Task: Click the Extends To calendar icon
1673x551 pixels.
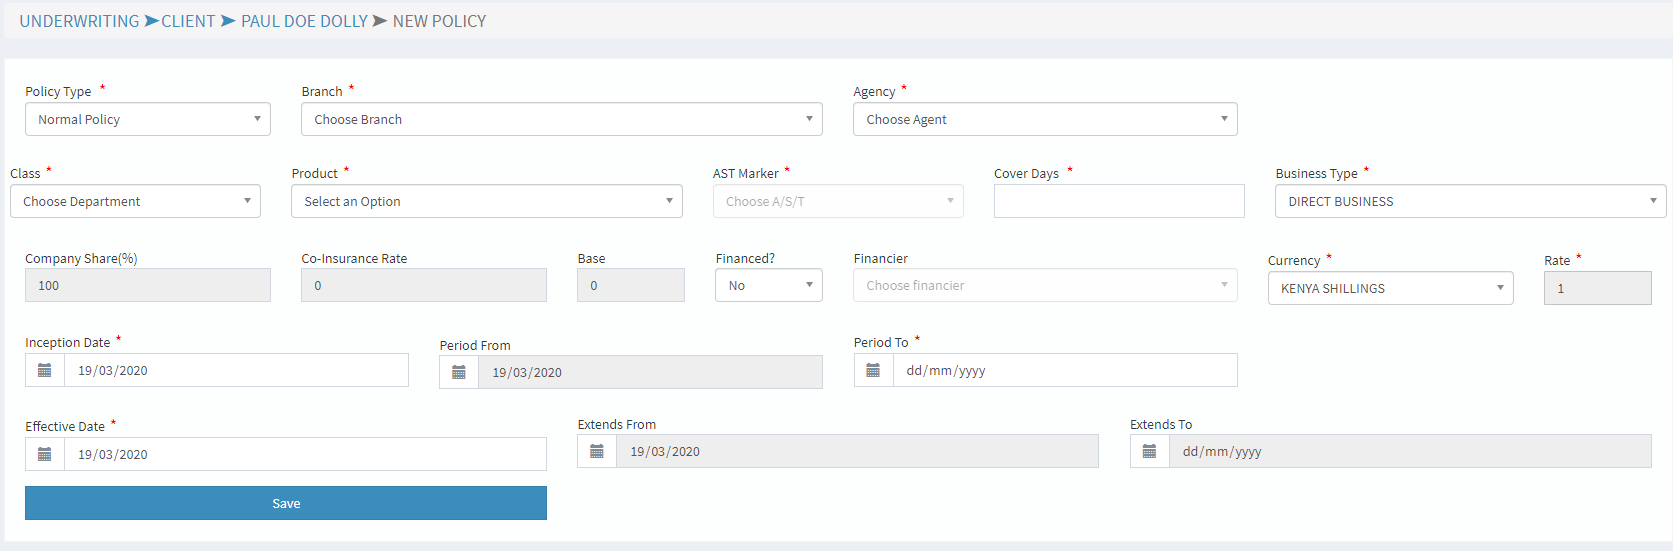Action: (x=1149, y=451)
